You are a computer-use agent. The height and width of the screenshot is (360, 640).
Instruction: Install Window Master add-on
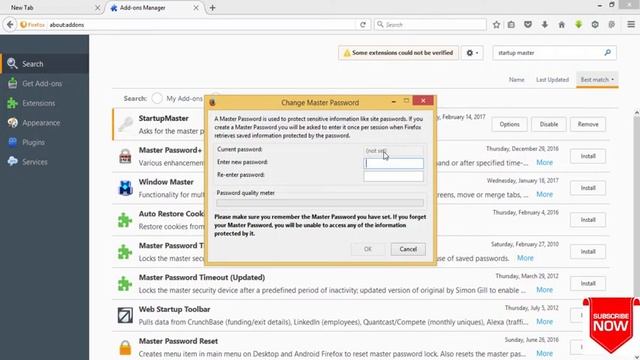pyautogui.click(x=588, y=188)
